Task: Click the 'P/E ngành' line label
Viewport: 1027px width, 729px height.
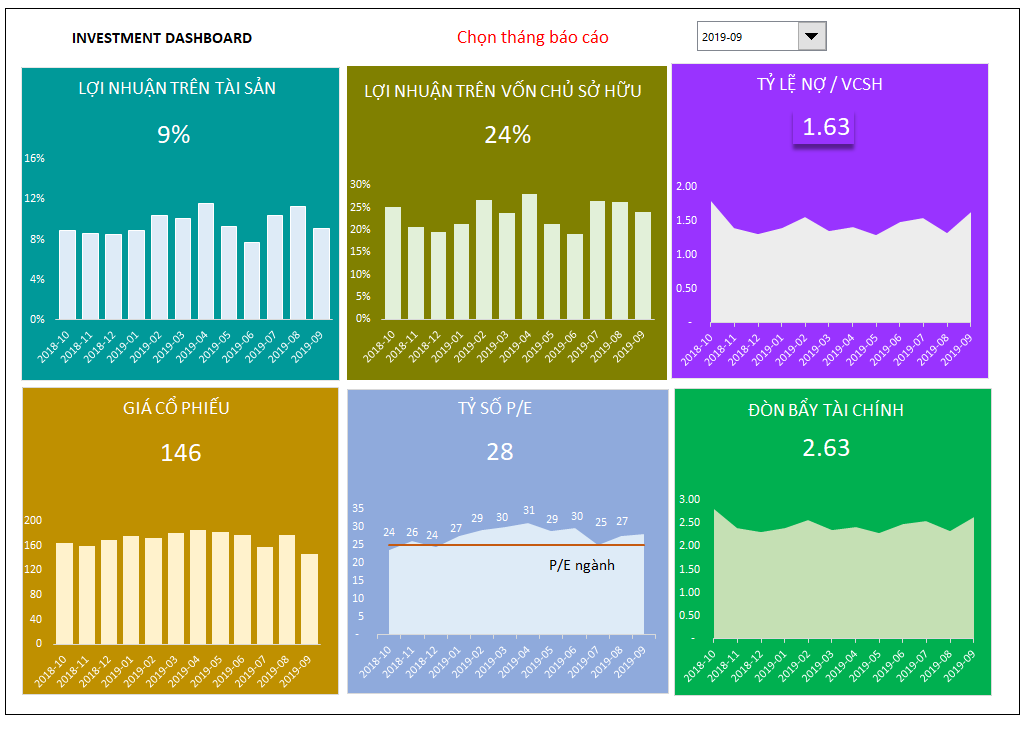Action: pos(582,565)
